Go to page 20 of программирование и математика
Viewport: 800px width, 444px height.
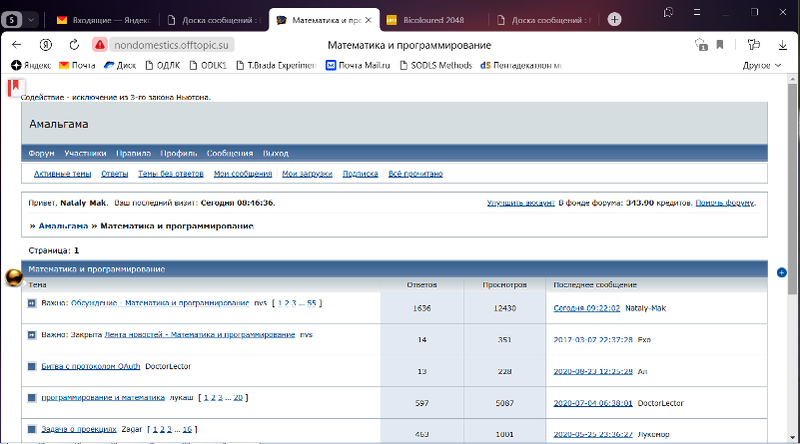click(238, 398)
